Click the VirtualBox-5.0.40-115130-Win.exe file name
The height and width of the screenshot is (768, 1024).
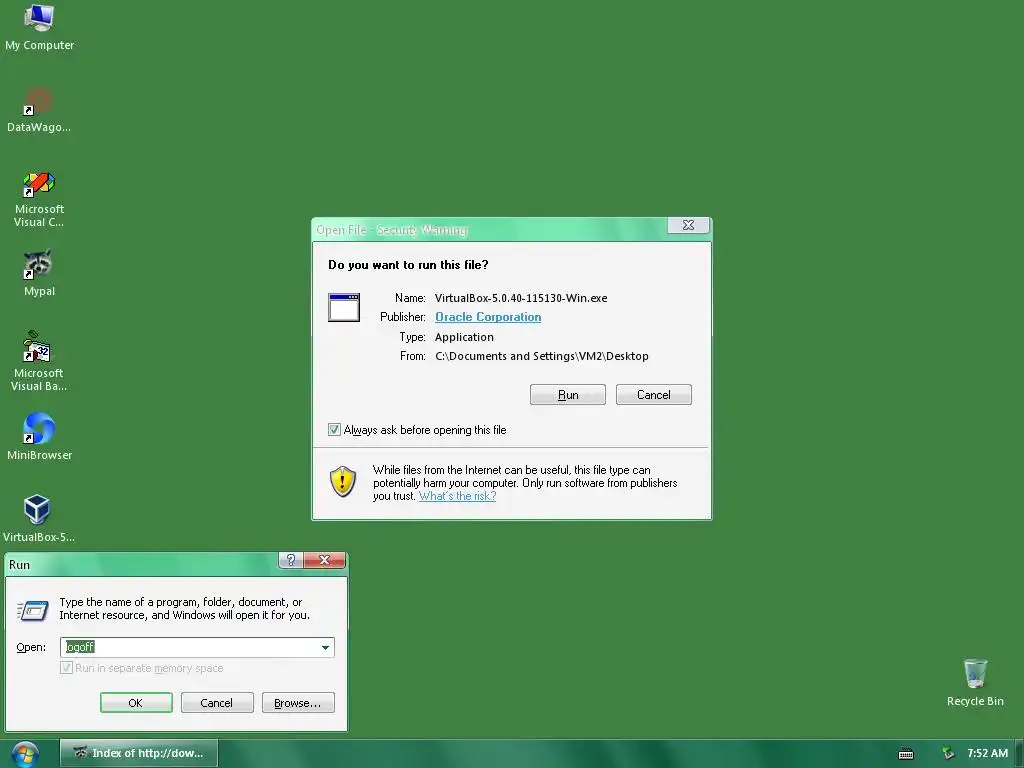[x=520, y=298]
